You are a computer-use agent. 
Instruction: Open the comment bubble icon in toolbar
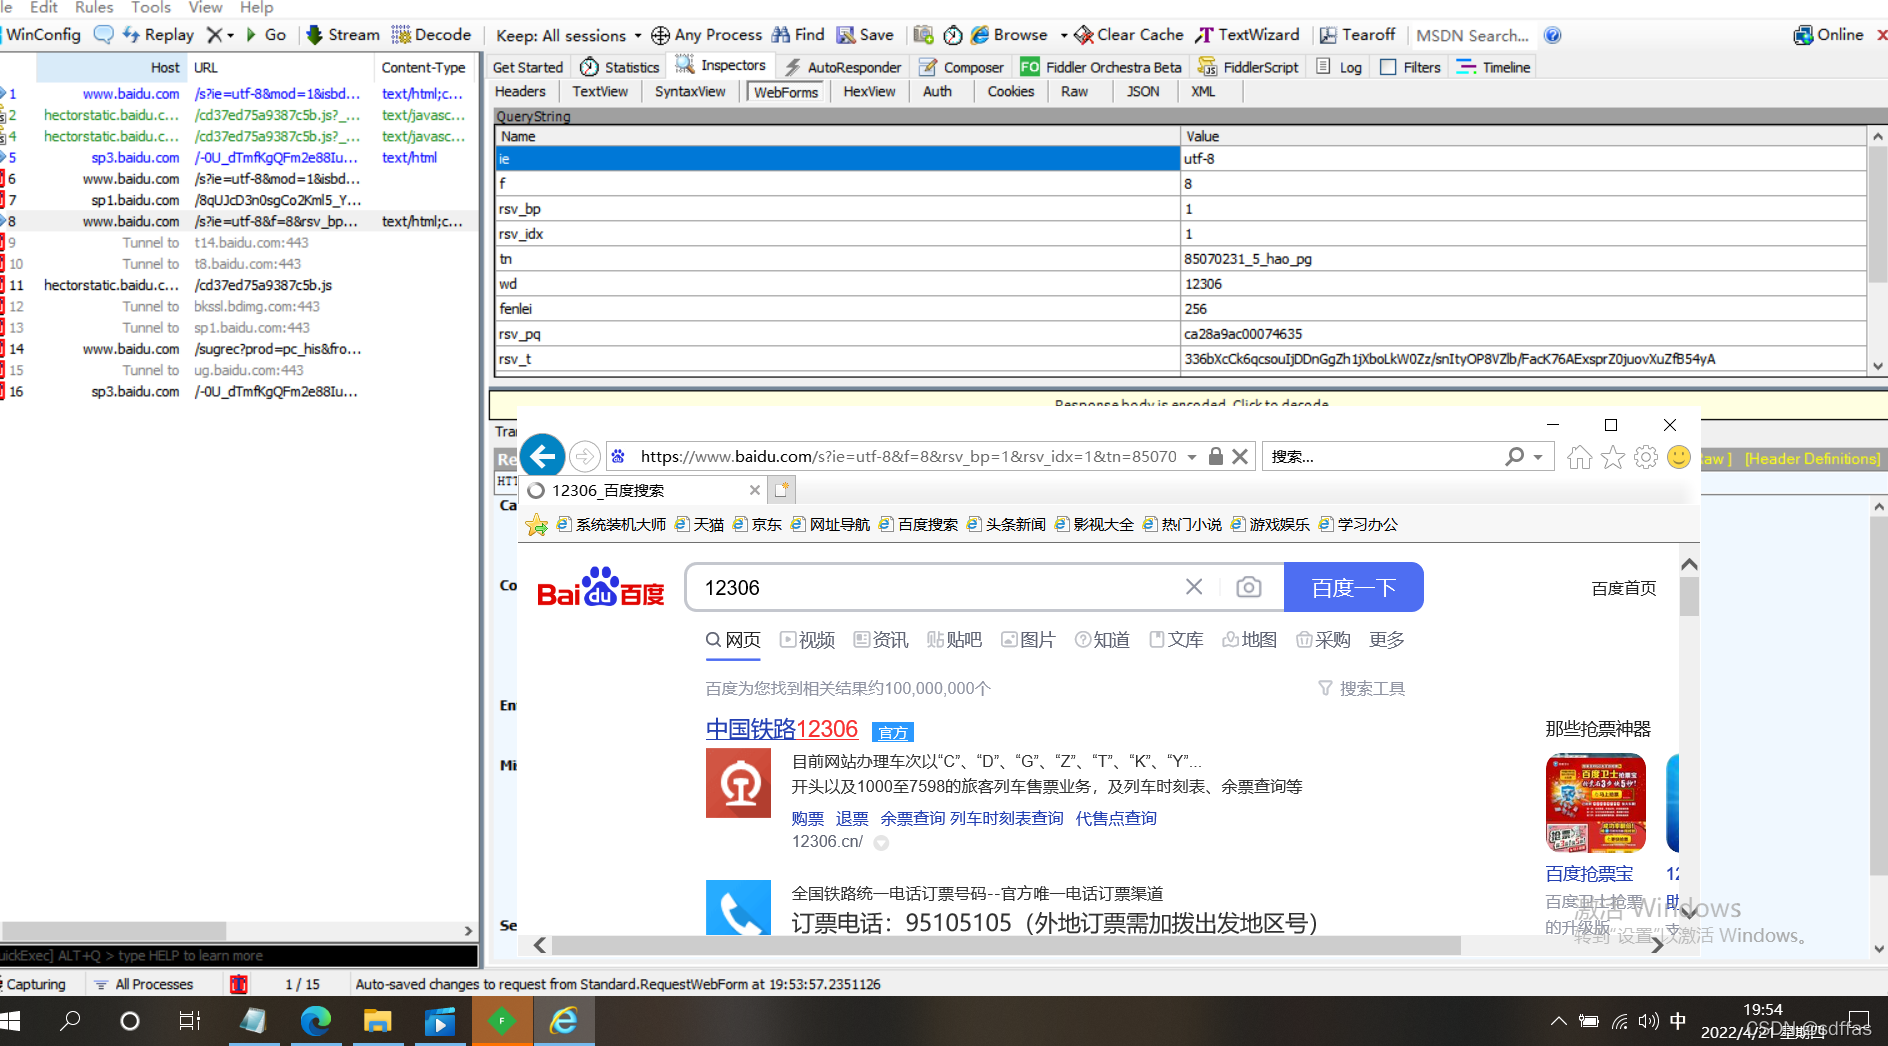coord(103,35)
